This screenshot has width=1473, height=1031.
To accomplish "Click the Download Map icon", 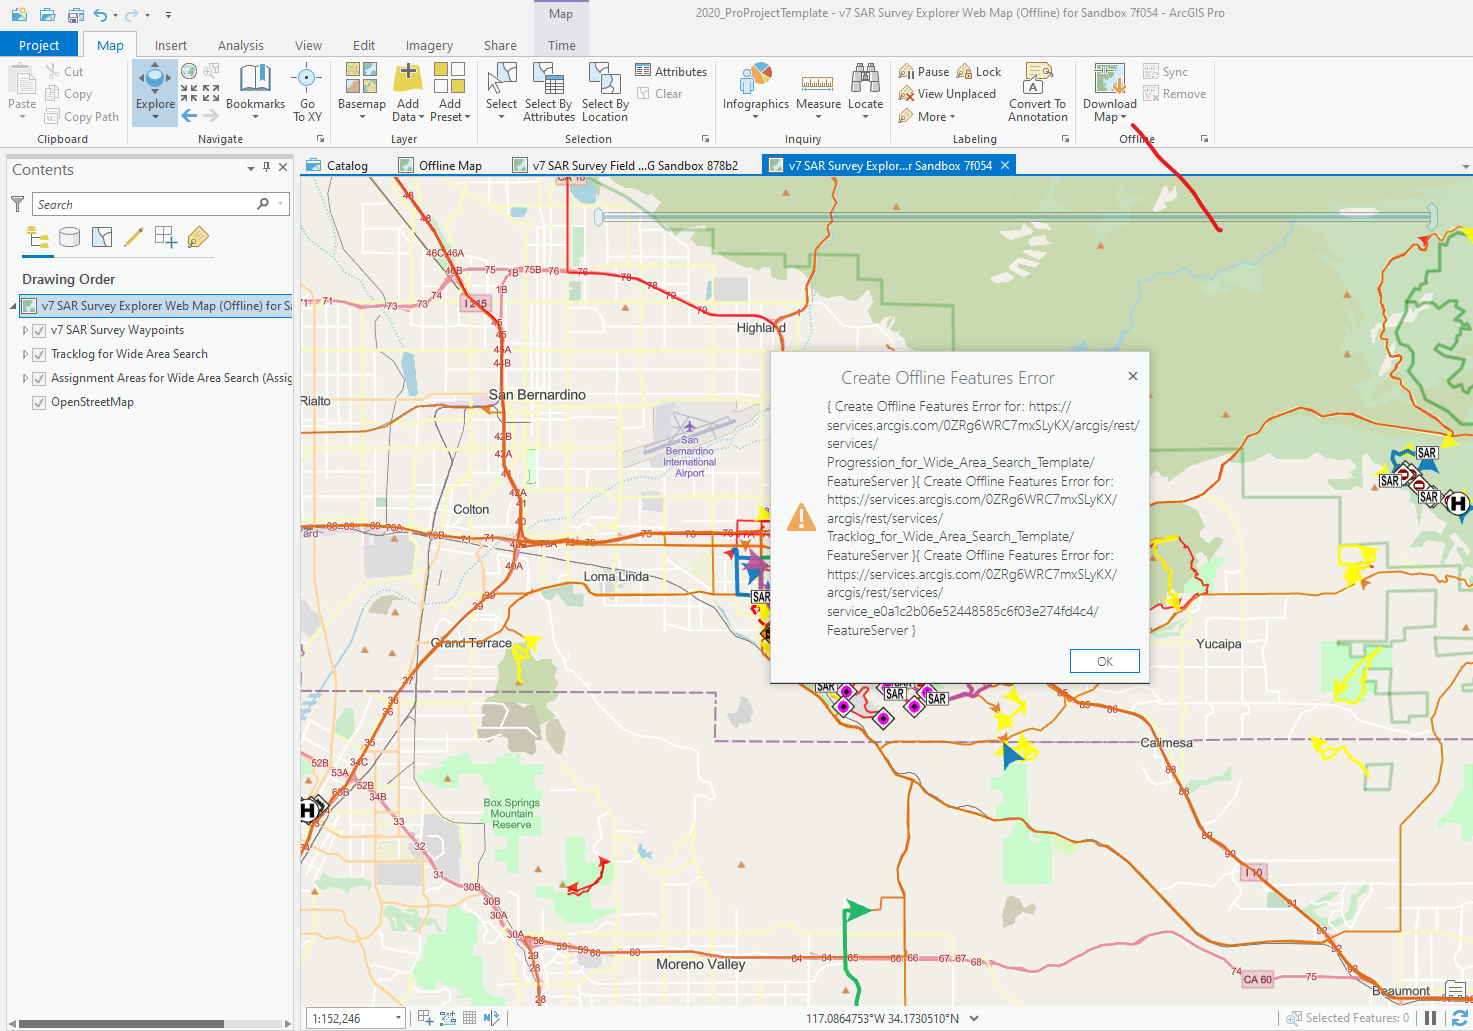I will point(1110,78).
